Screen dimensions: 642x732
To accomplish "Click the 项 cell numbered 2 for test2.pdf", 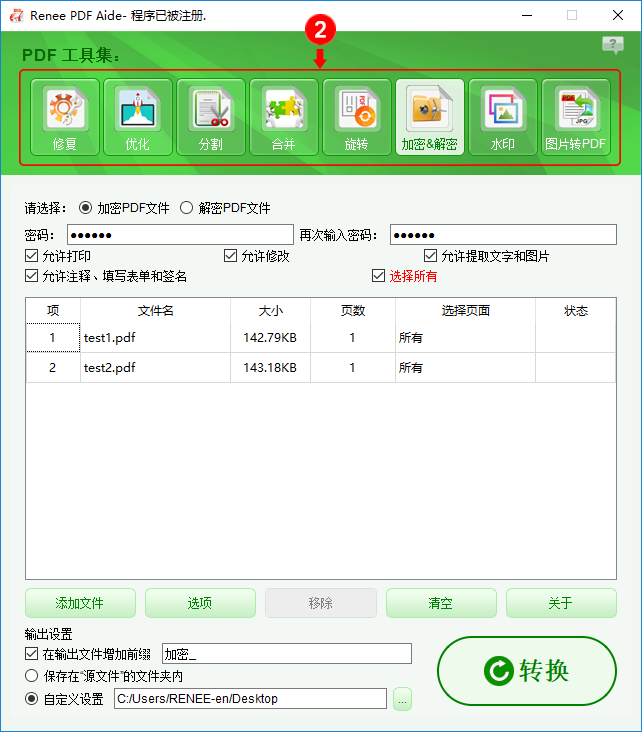I will click(53, 367).
